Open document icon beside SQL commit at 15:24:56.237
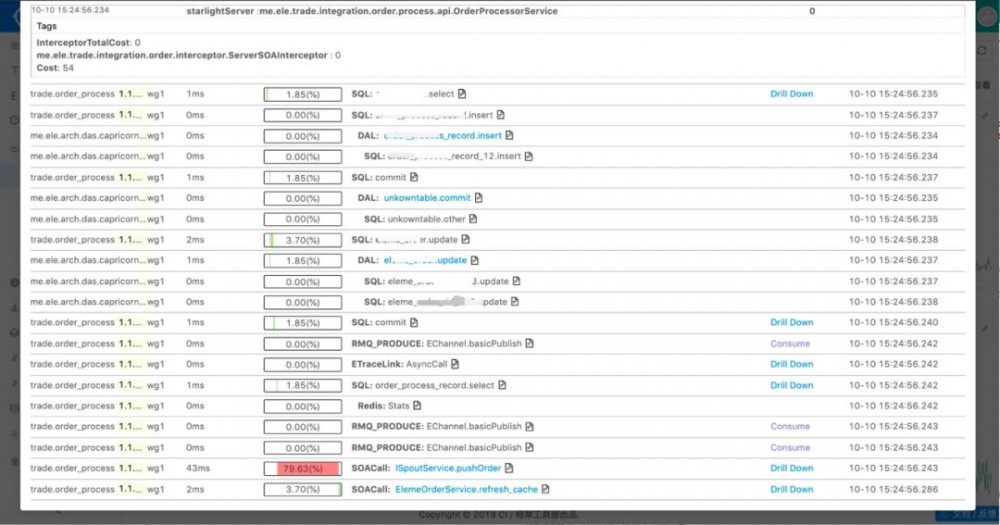Screen dimensions: 1000x525 coord(414,177)
